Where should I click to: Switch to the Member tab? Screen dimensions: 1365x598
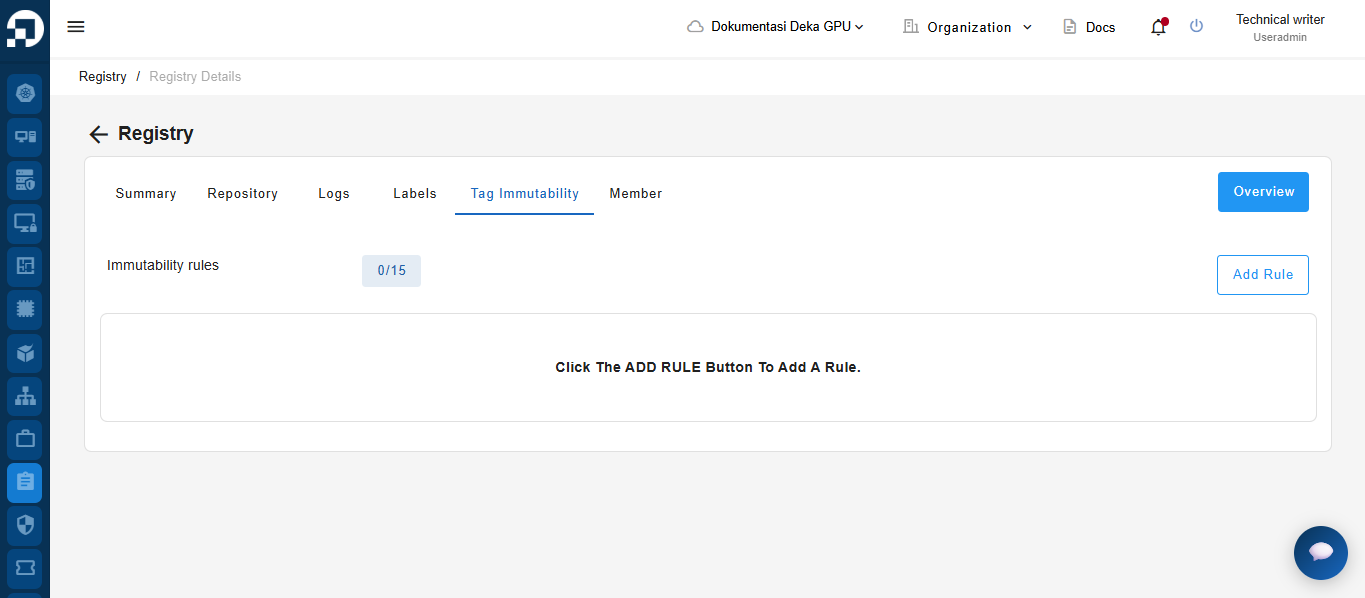(635, 194)
